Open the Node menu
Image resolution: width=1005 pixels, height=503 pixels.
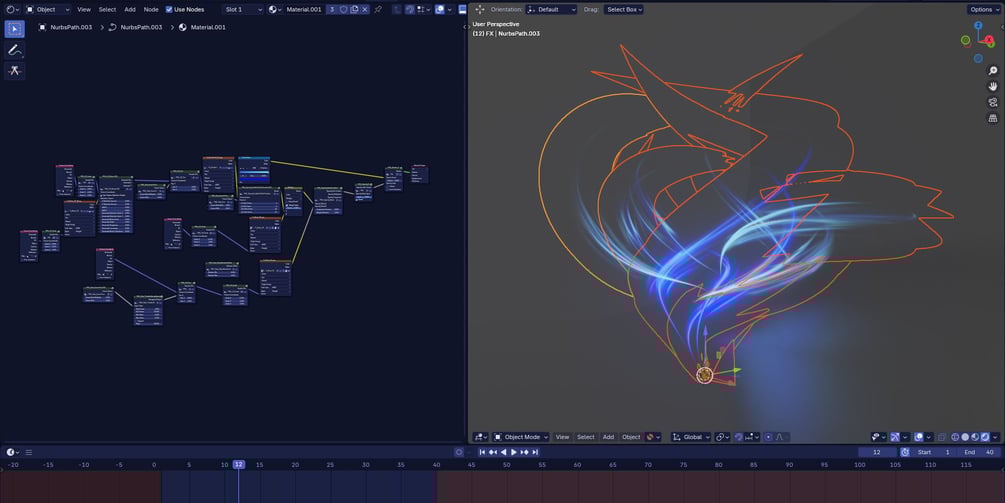[x=151, y=10]
